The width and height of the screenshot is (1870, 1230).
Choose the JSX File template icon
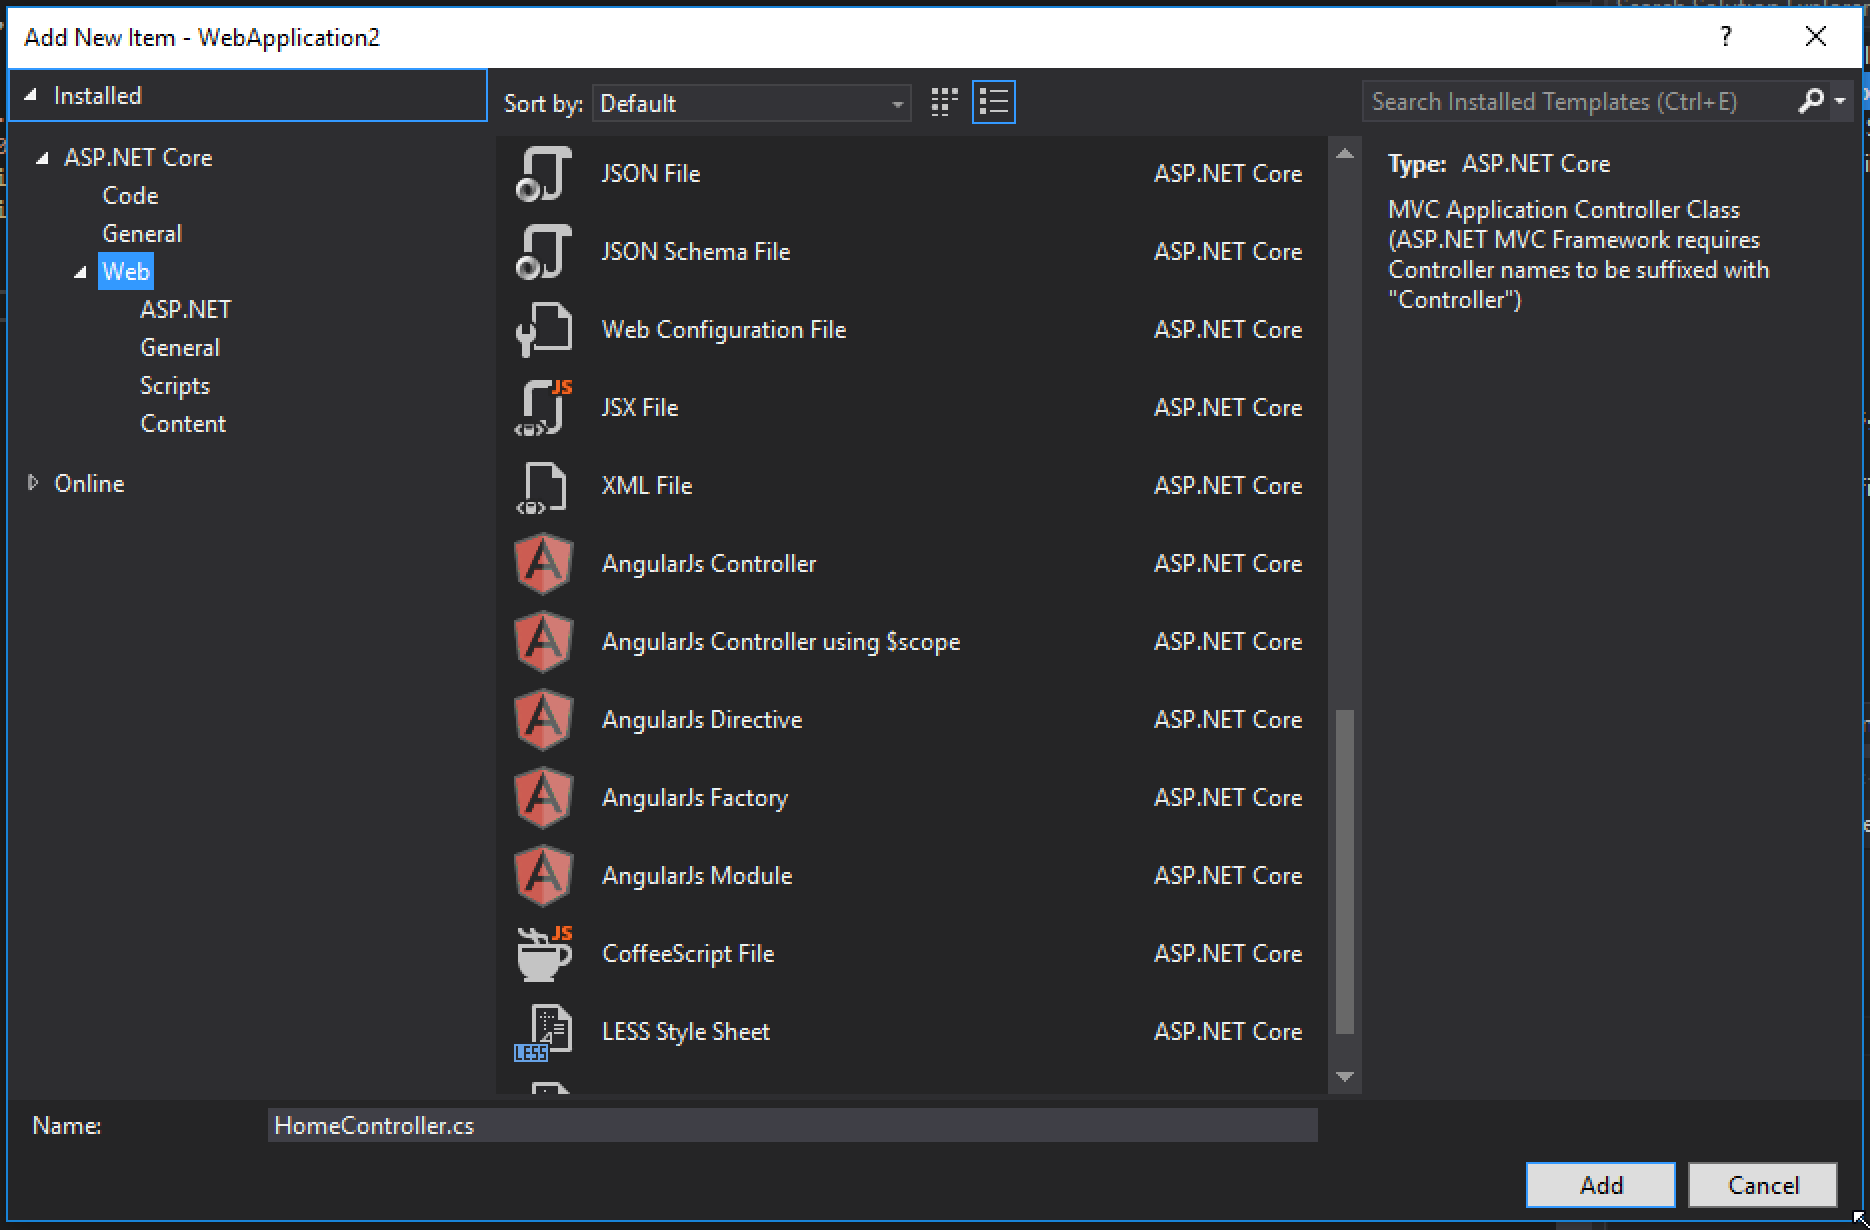click(543, 408)
